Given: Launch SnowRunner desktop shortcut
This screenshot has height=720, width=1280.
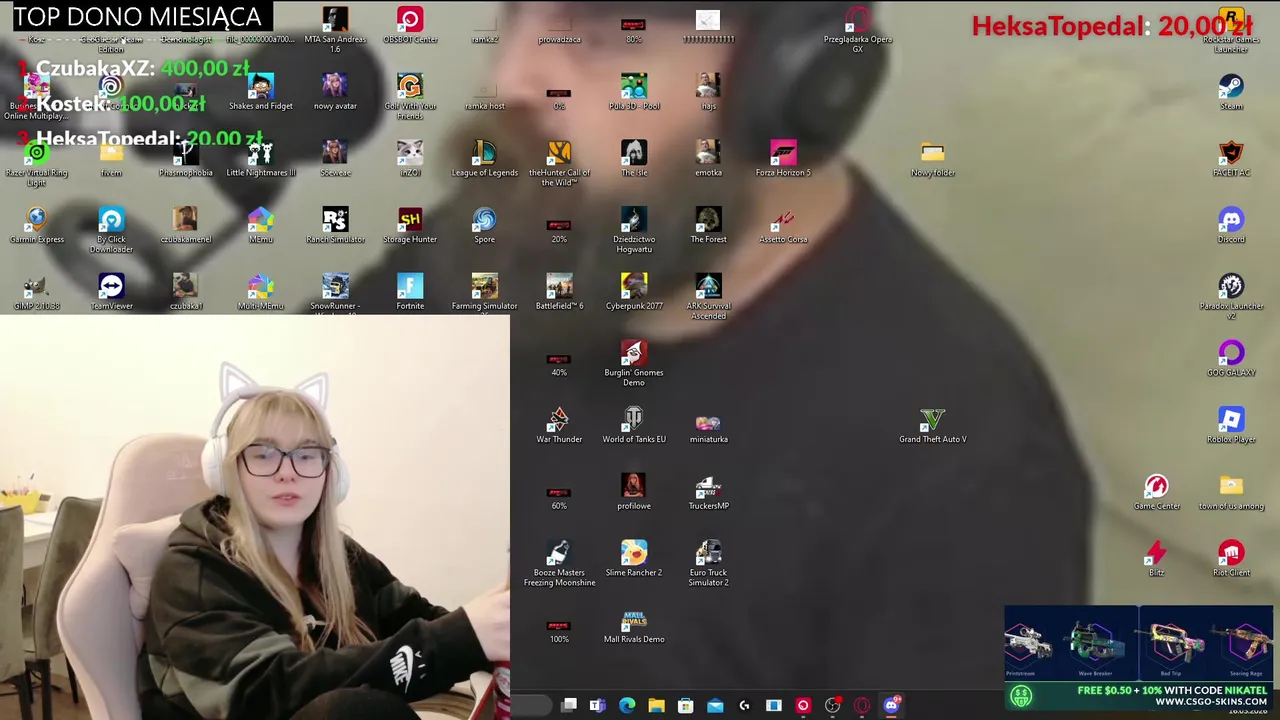Looking at the screenshot, I should tap(335, 293).
